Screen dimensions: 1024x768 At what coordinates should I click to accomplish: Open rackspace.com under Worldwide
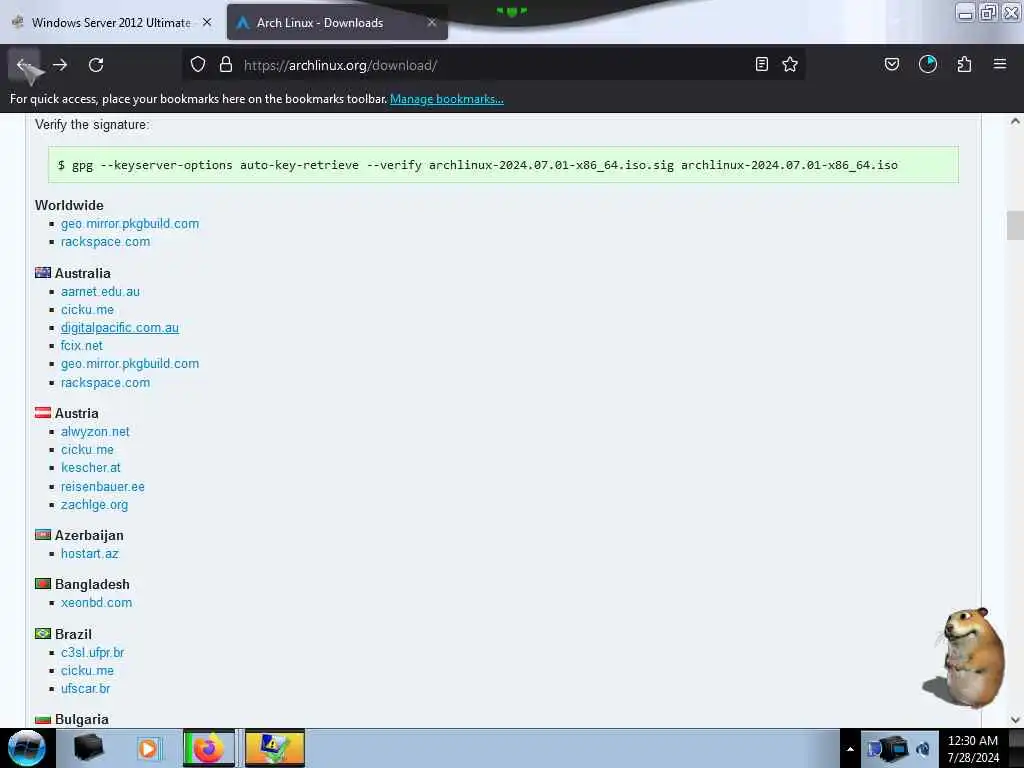[105, 242]
